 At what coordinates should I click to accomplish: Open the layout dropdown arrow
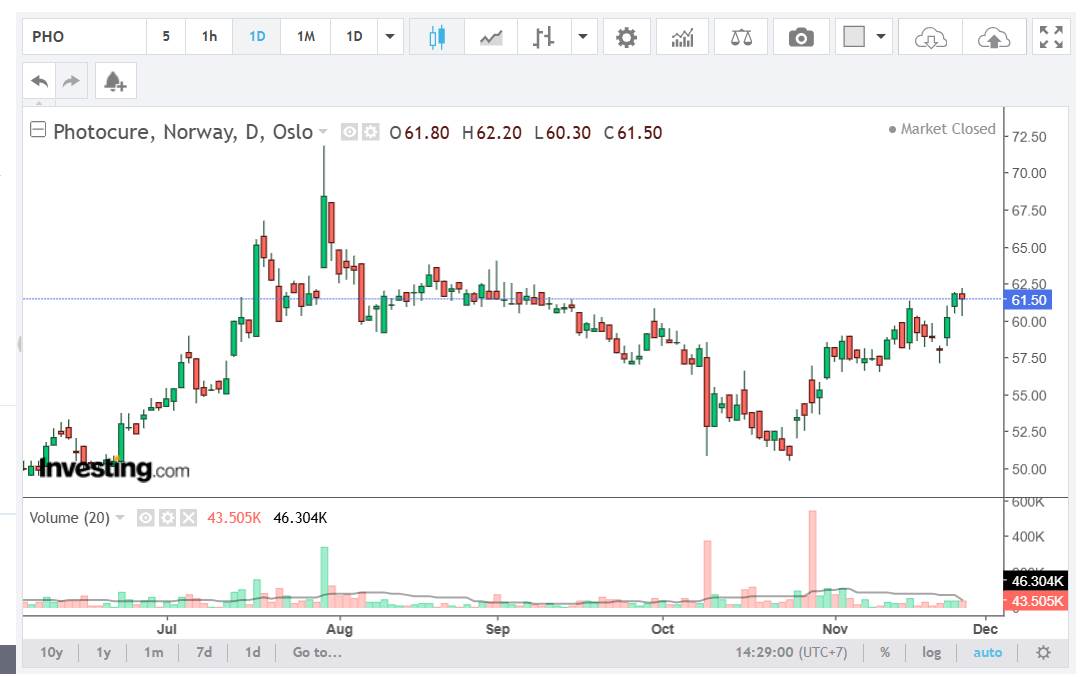pos(881,37)
